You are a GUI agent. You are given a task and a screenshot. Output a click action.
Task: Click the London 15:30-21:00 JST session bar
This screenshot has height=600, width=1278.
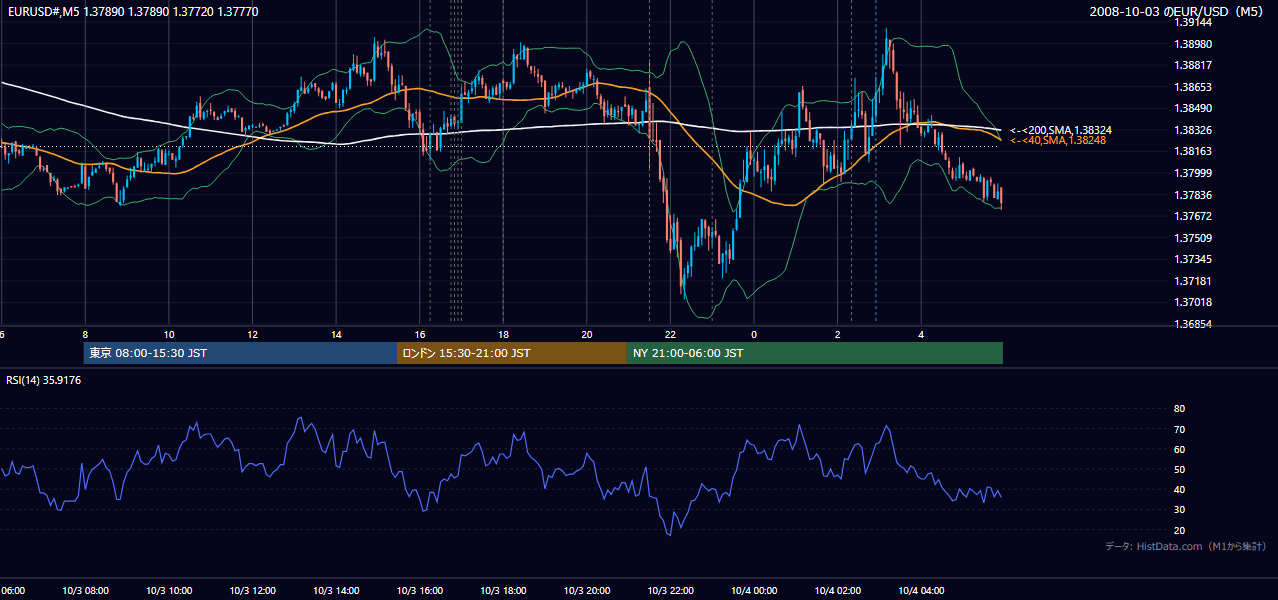pyautogui.click(x=512, y=353)
